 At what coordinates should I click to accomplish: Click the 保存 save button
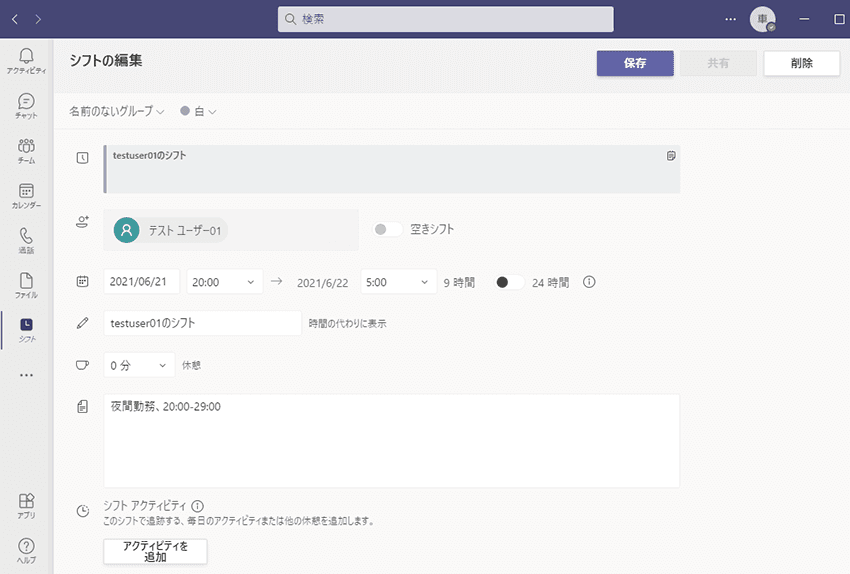(635, 63)
